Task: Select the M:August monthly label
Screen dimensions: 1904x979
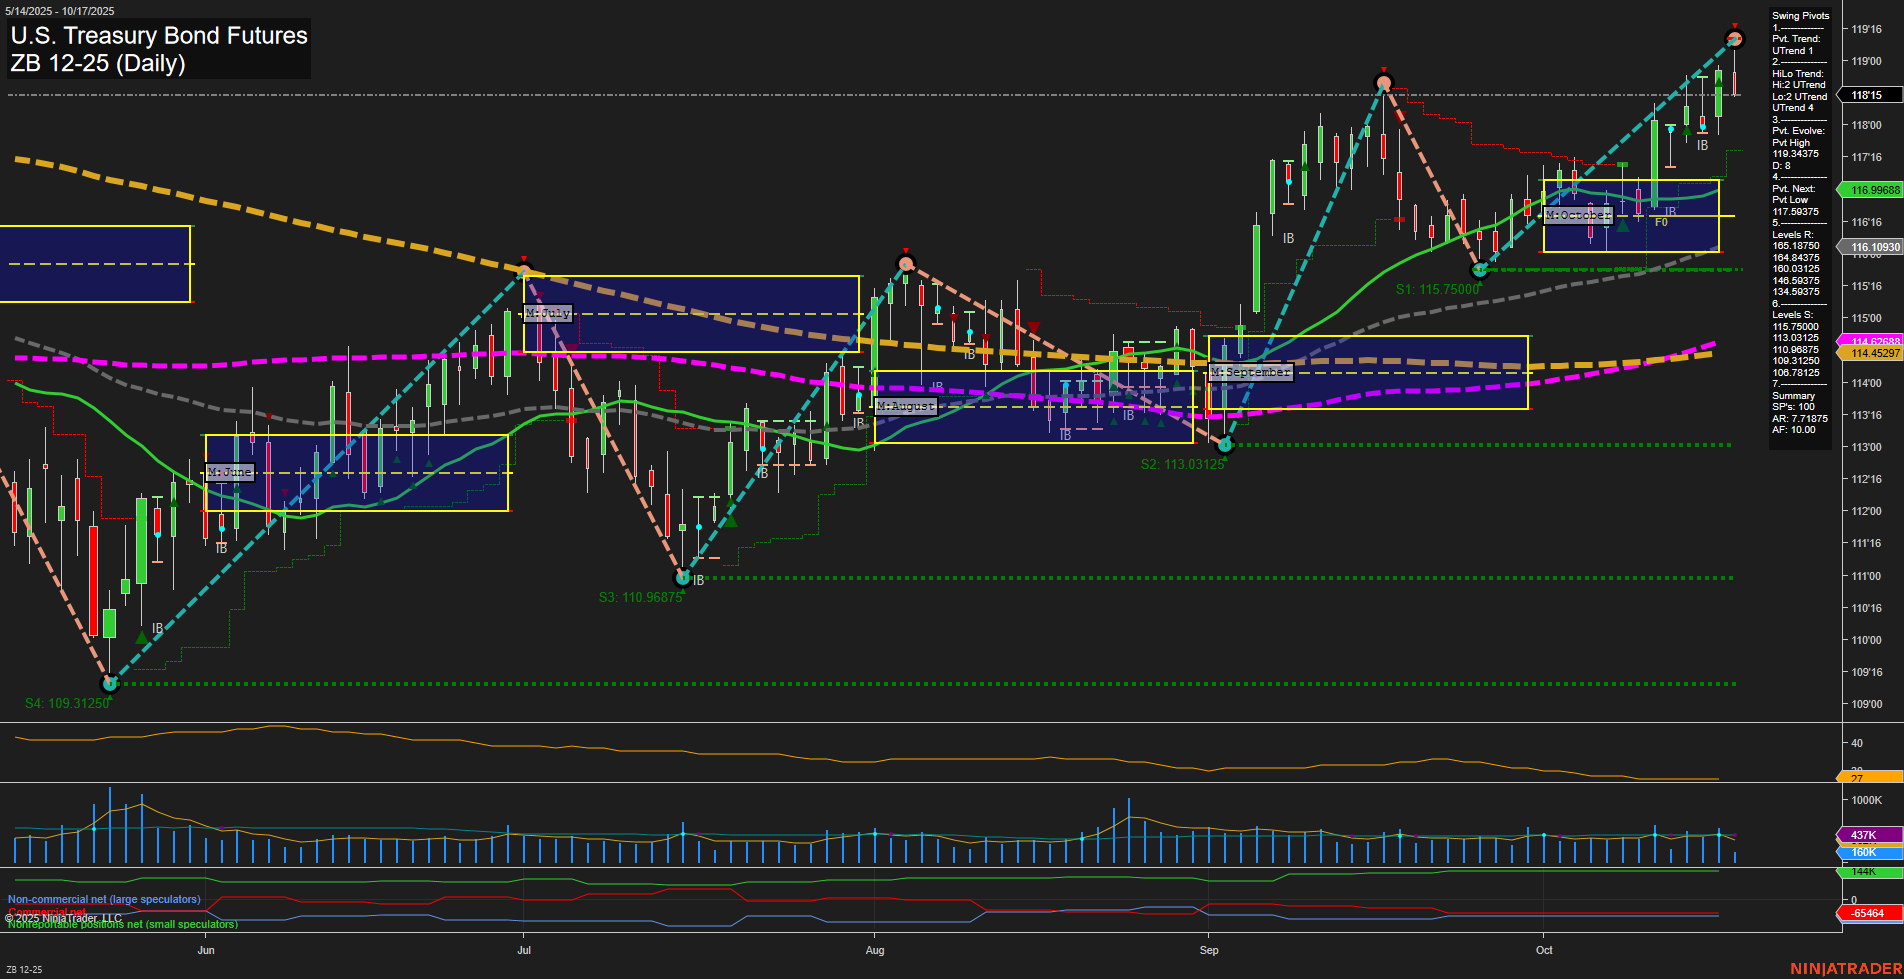Action: pyautogui.click(x=906, y=406)
